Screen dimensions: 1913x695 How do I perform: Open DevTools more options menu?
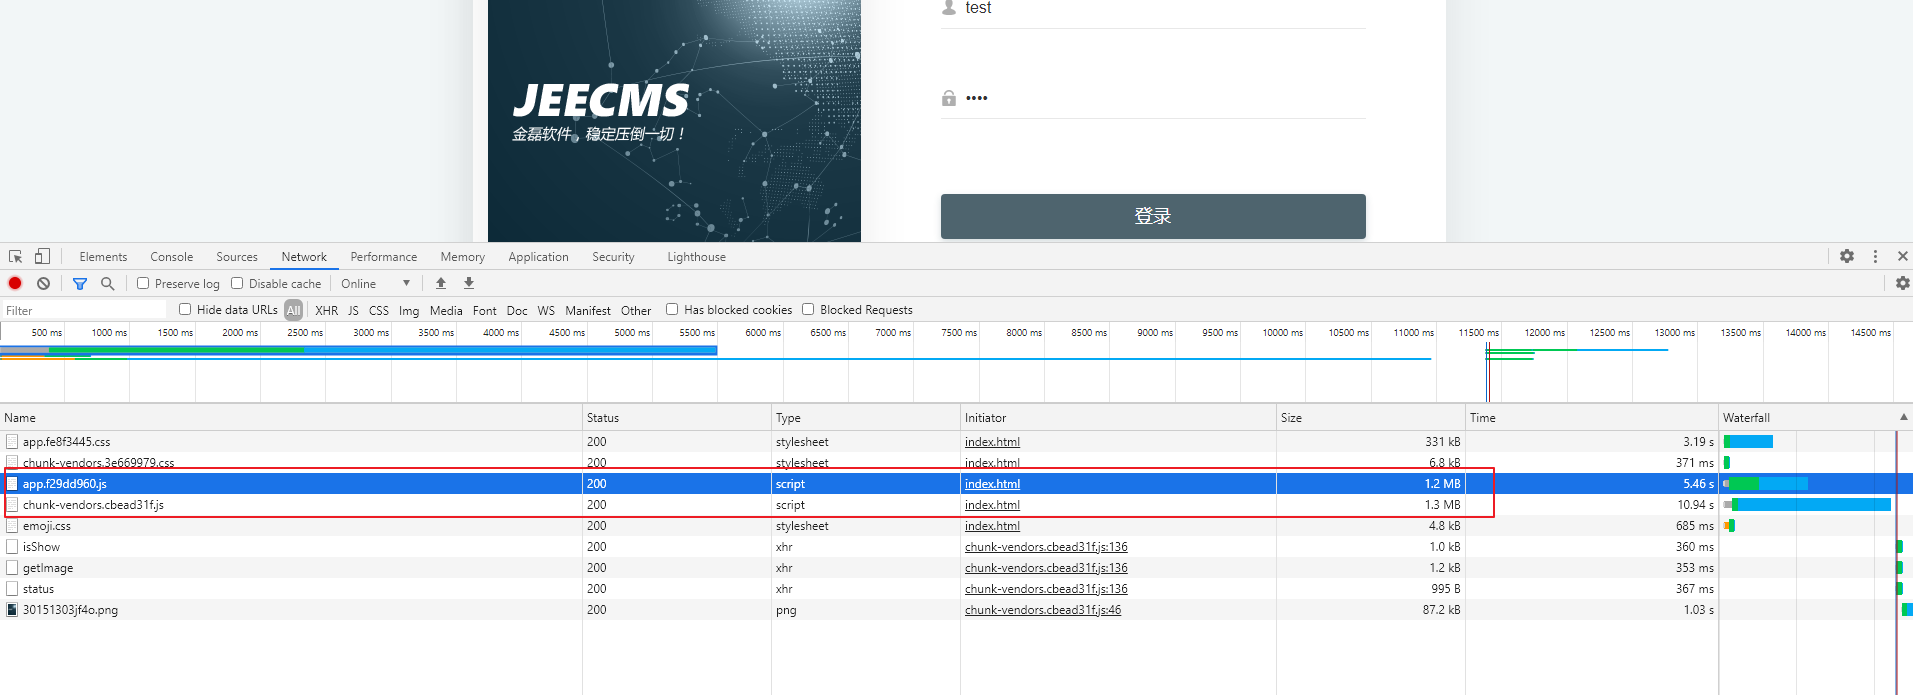tap(1876, 257)
